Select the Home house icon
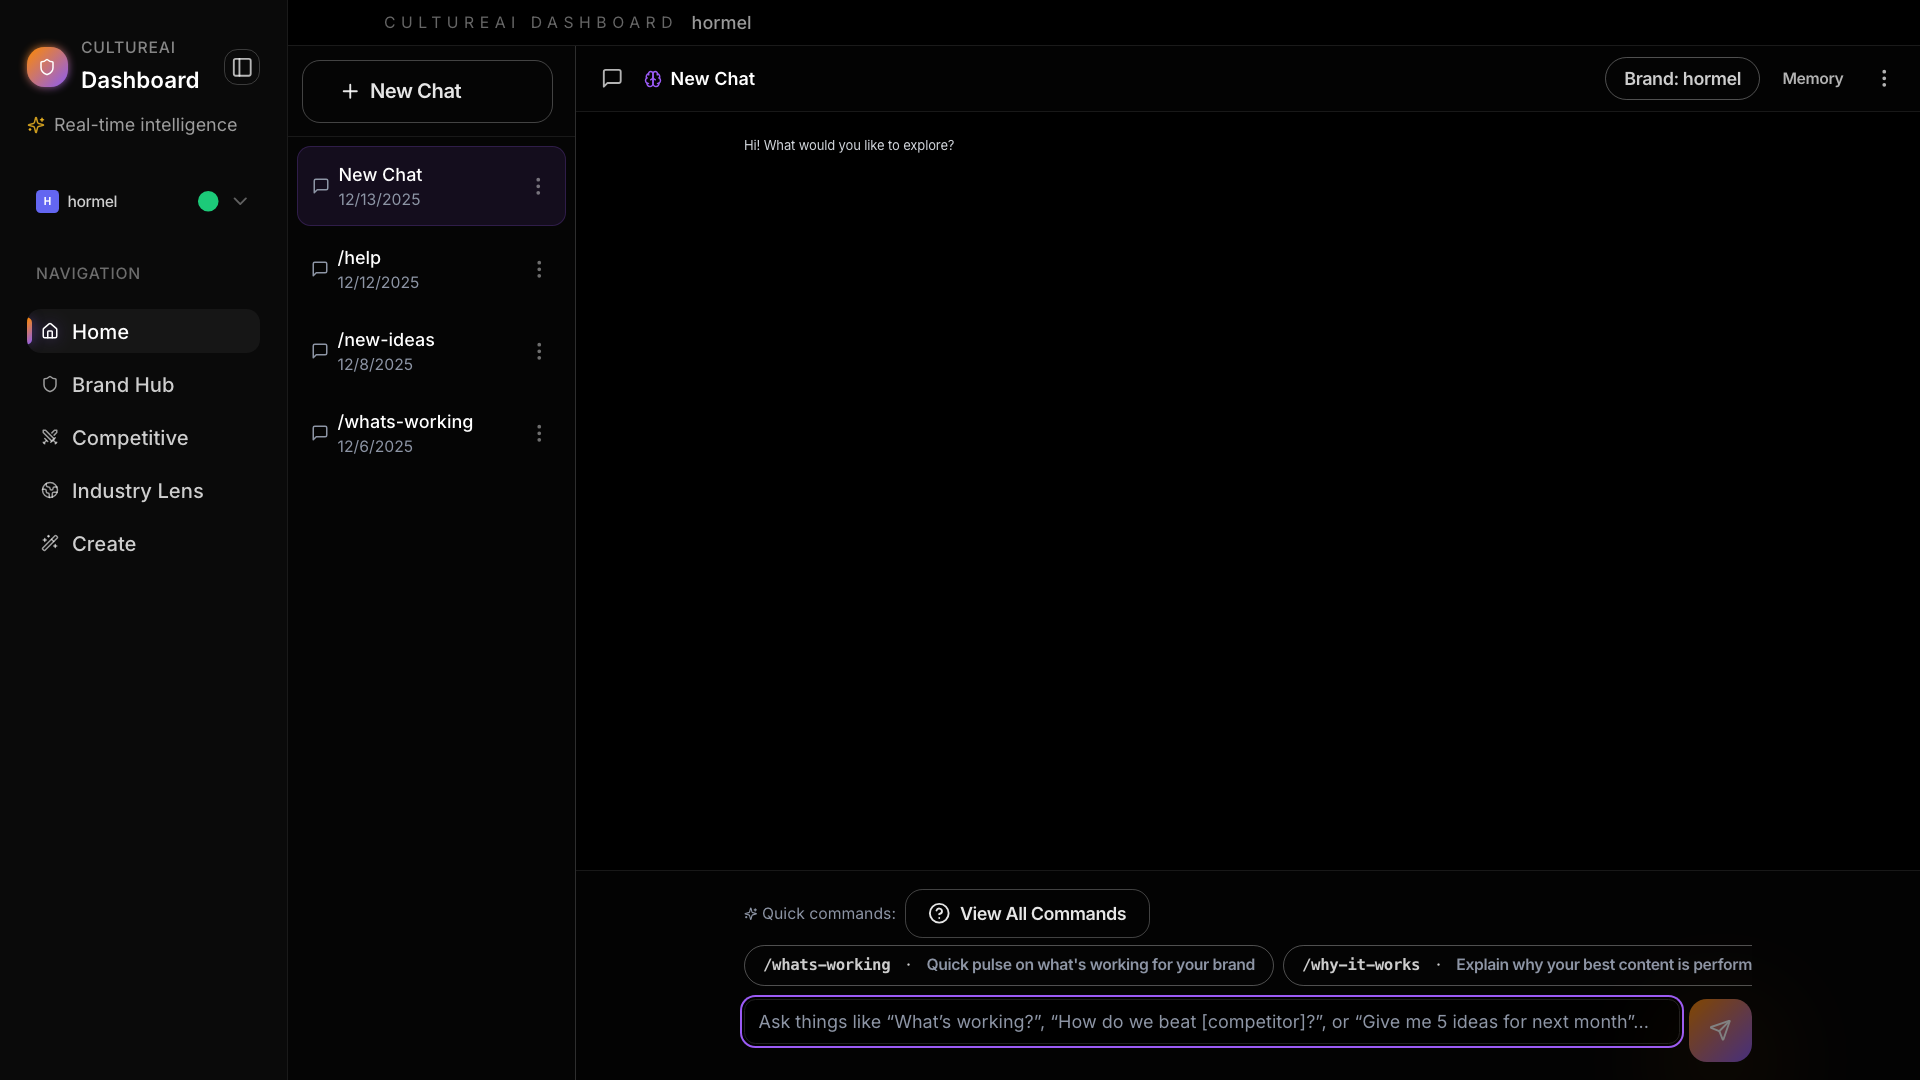This screenshot has height=1080, width=1920. (49, 331)
